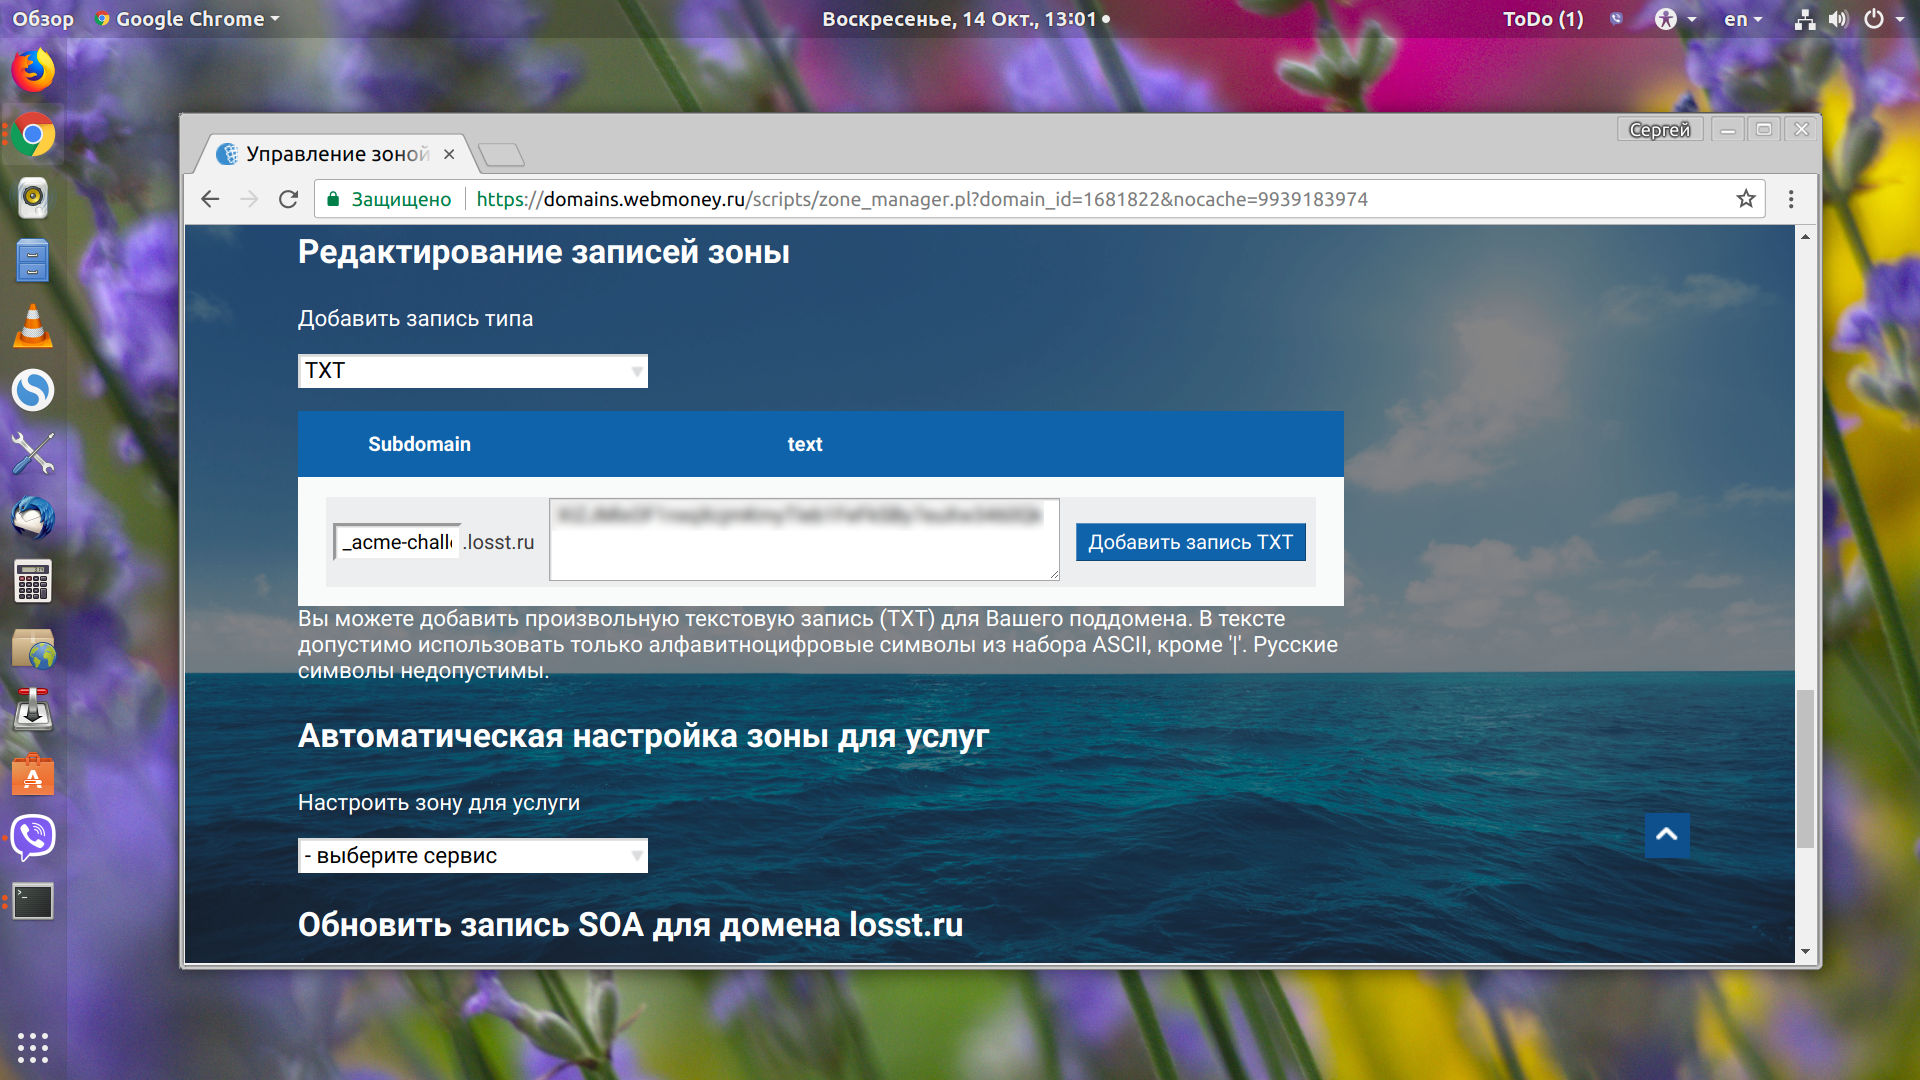Launch Firefox from the dock
Viewport: 1920px width, 1080px height.
[x=33, y=70]
